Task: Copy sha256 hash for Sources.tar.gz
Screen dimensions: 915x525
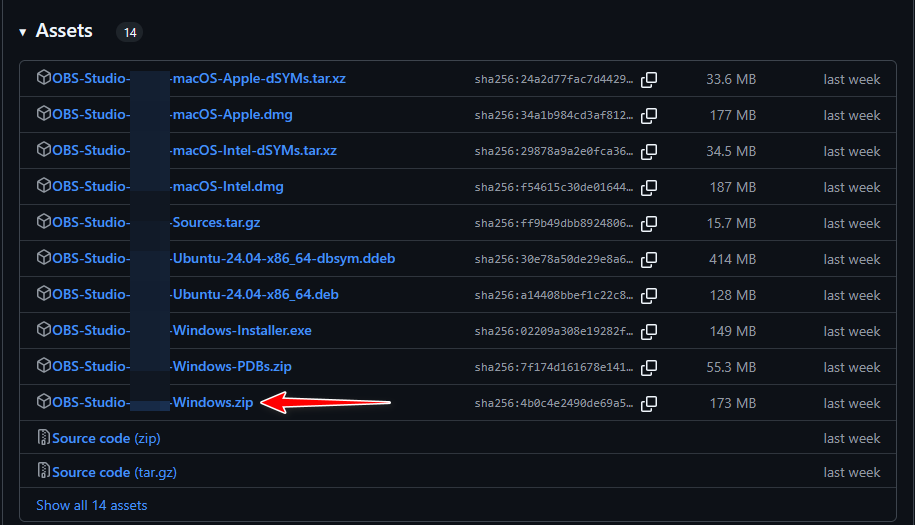Action: click(649, 223)
